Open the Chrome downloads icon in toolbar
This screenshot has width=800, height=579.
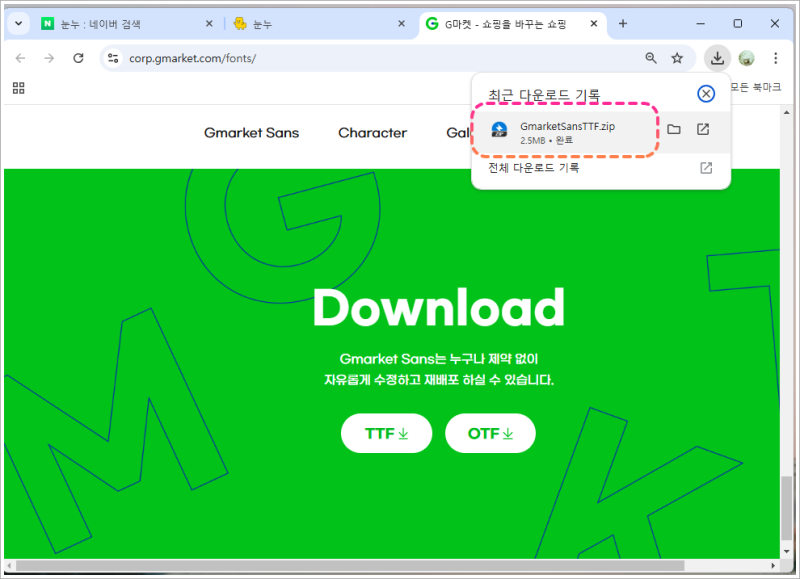coord(717,58)
